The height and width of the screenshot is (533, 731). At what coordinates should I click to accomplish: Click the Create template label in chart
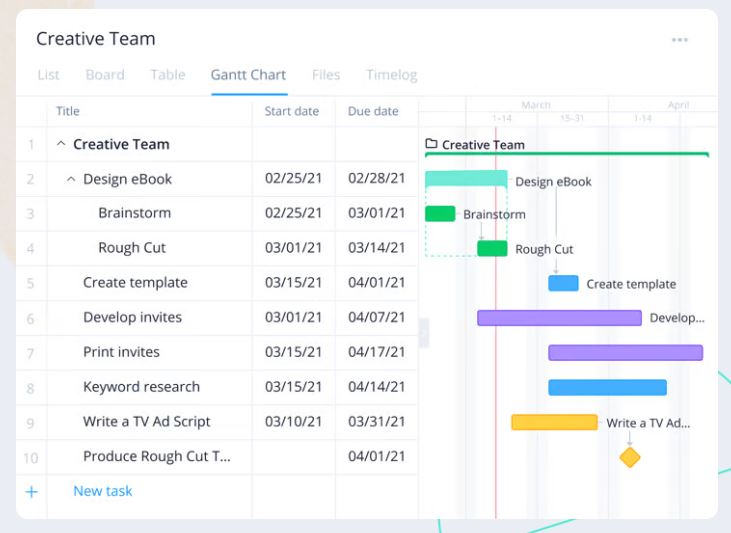(x=631, y=284)
